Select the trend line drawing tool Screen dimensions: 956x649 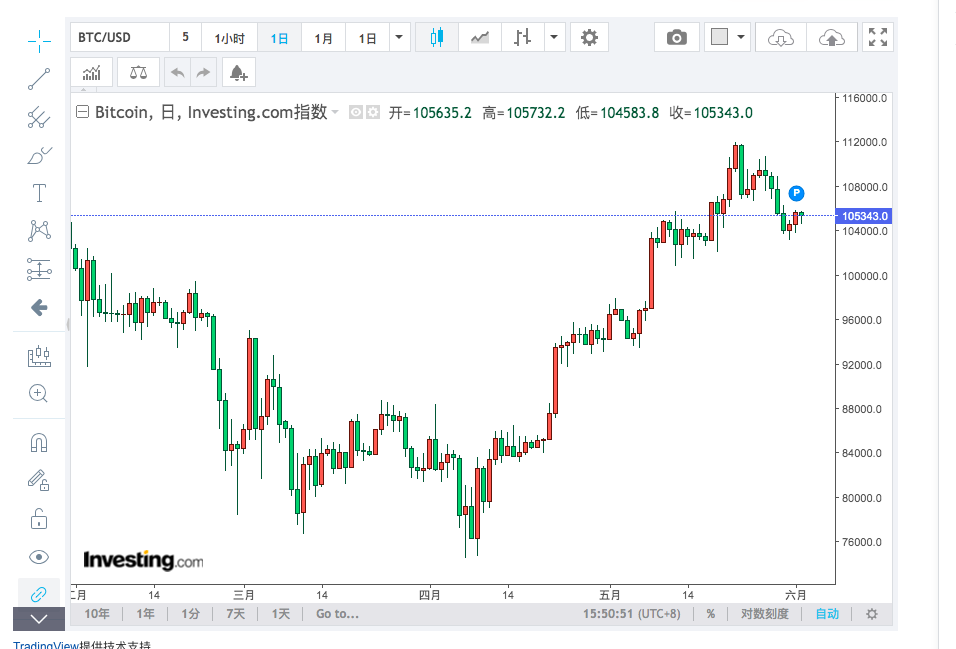[x=39, y=79]
